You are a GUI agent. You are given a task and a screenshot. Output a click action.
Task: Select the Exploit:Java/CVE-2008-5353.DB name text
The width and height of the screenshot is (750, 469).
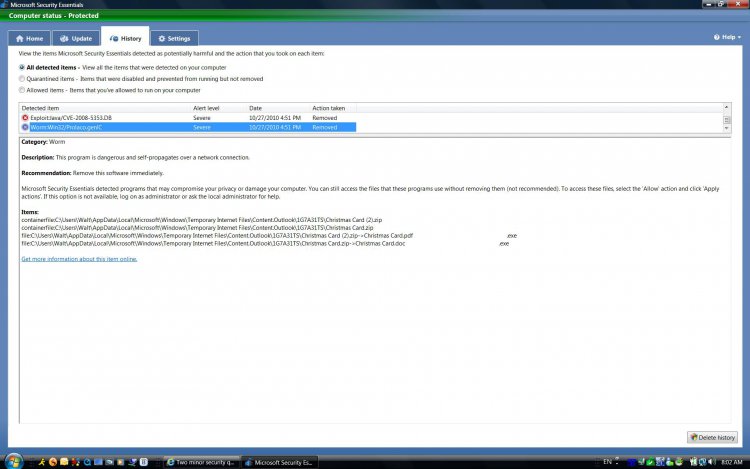71,118
